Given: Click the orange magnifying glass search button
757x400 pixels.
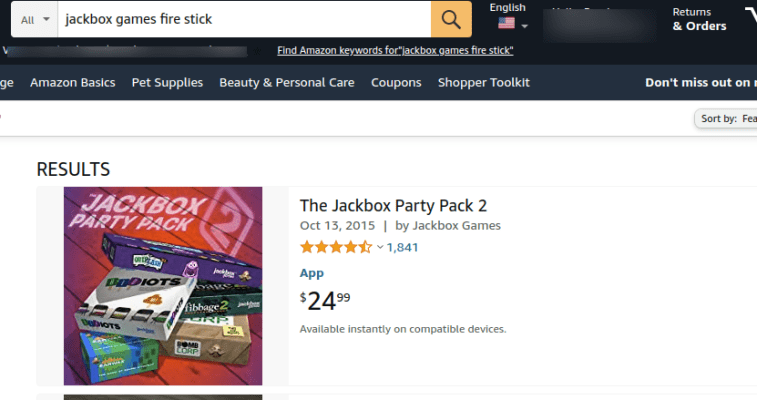Looking at the screenshot, I should tap(450, 19).
